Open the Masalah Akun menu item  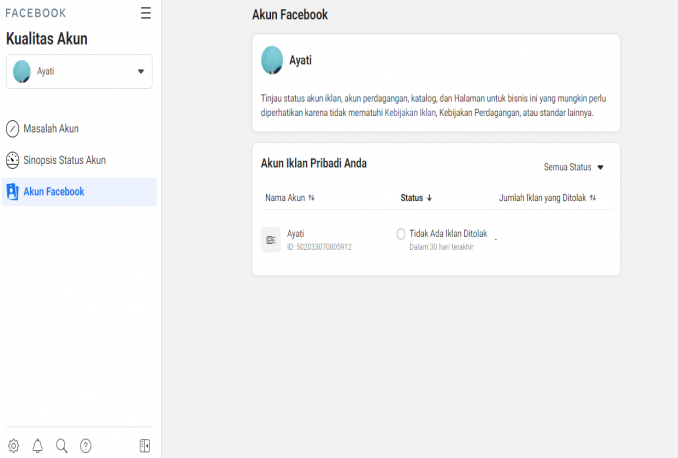click(x=50, y=129)
